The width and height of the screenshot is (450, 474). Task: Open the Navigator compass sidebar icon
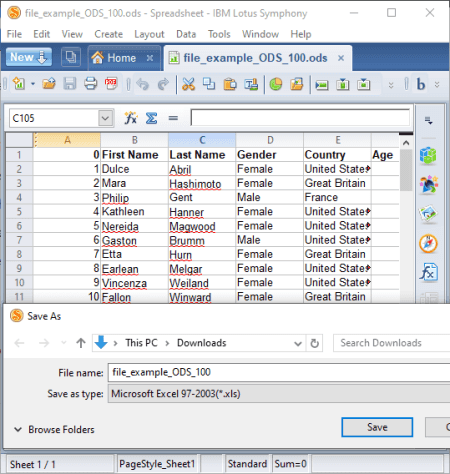(428, 243)
